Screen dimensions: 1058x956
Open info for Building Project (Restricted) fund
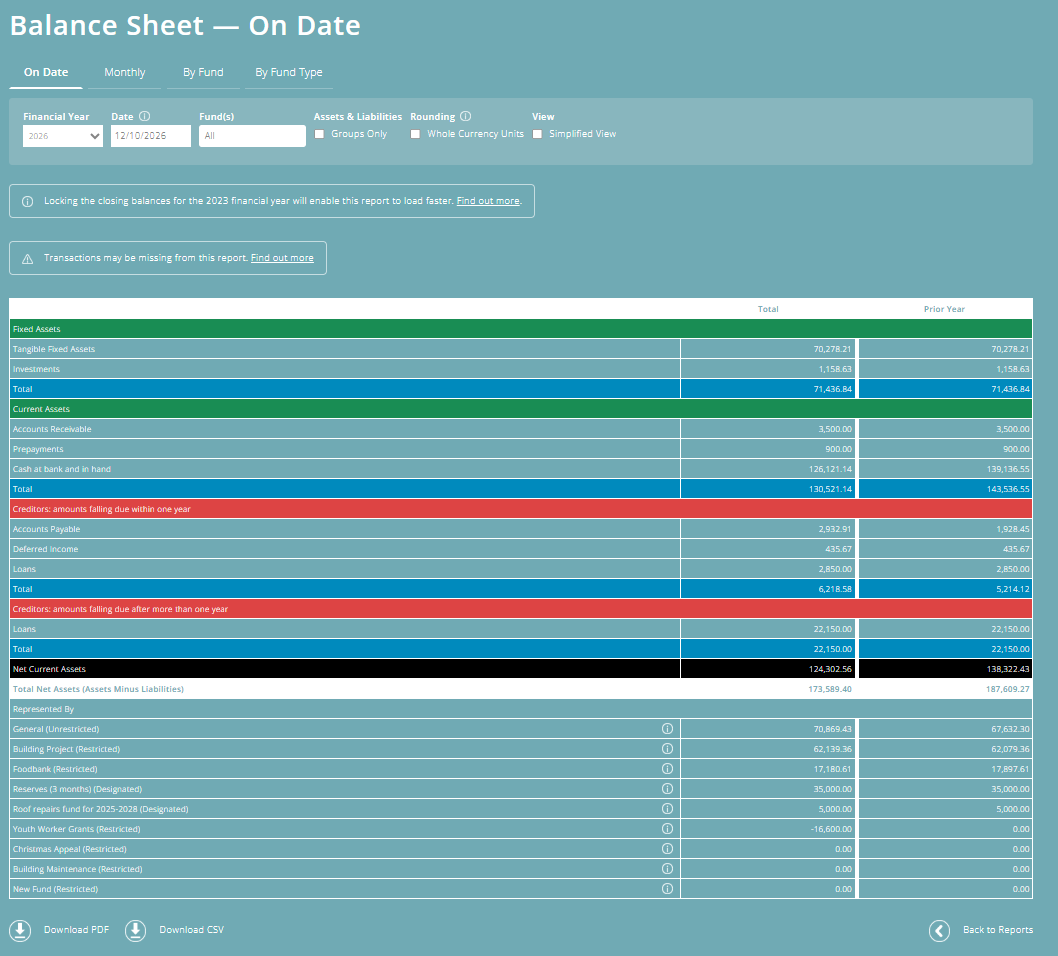point(667,749)
